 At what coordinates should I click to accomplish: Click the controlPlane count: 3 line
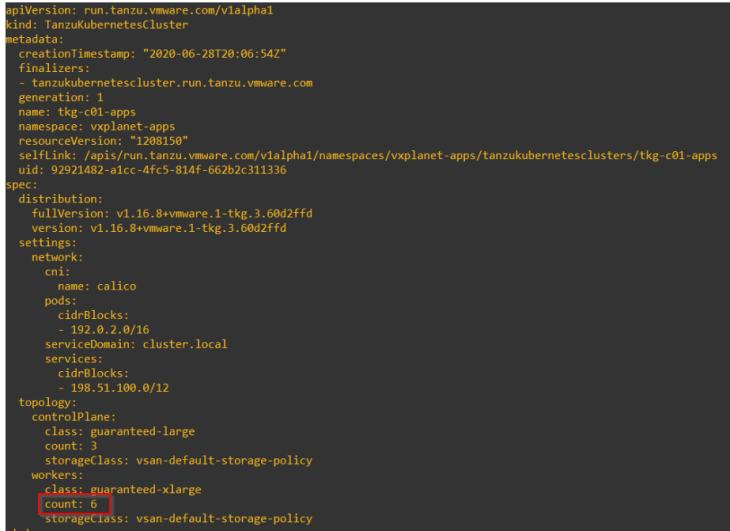[x=71, y=446]
